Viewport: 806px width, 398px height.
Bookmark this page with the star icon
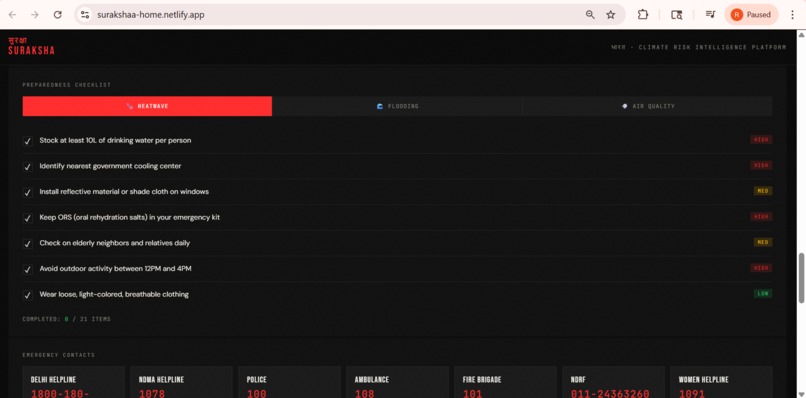coord(611,15)
